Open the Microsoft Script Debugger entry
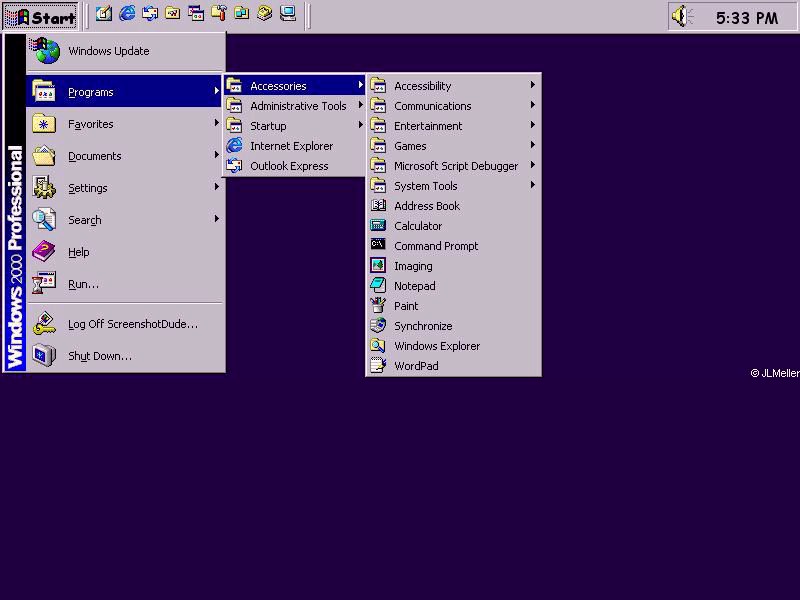Screen dimensions: 800x600 [453, 165]
